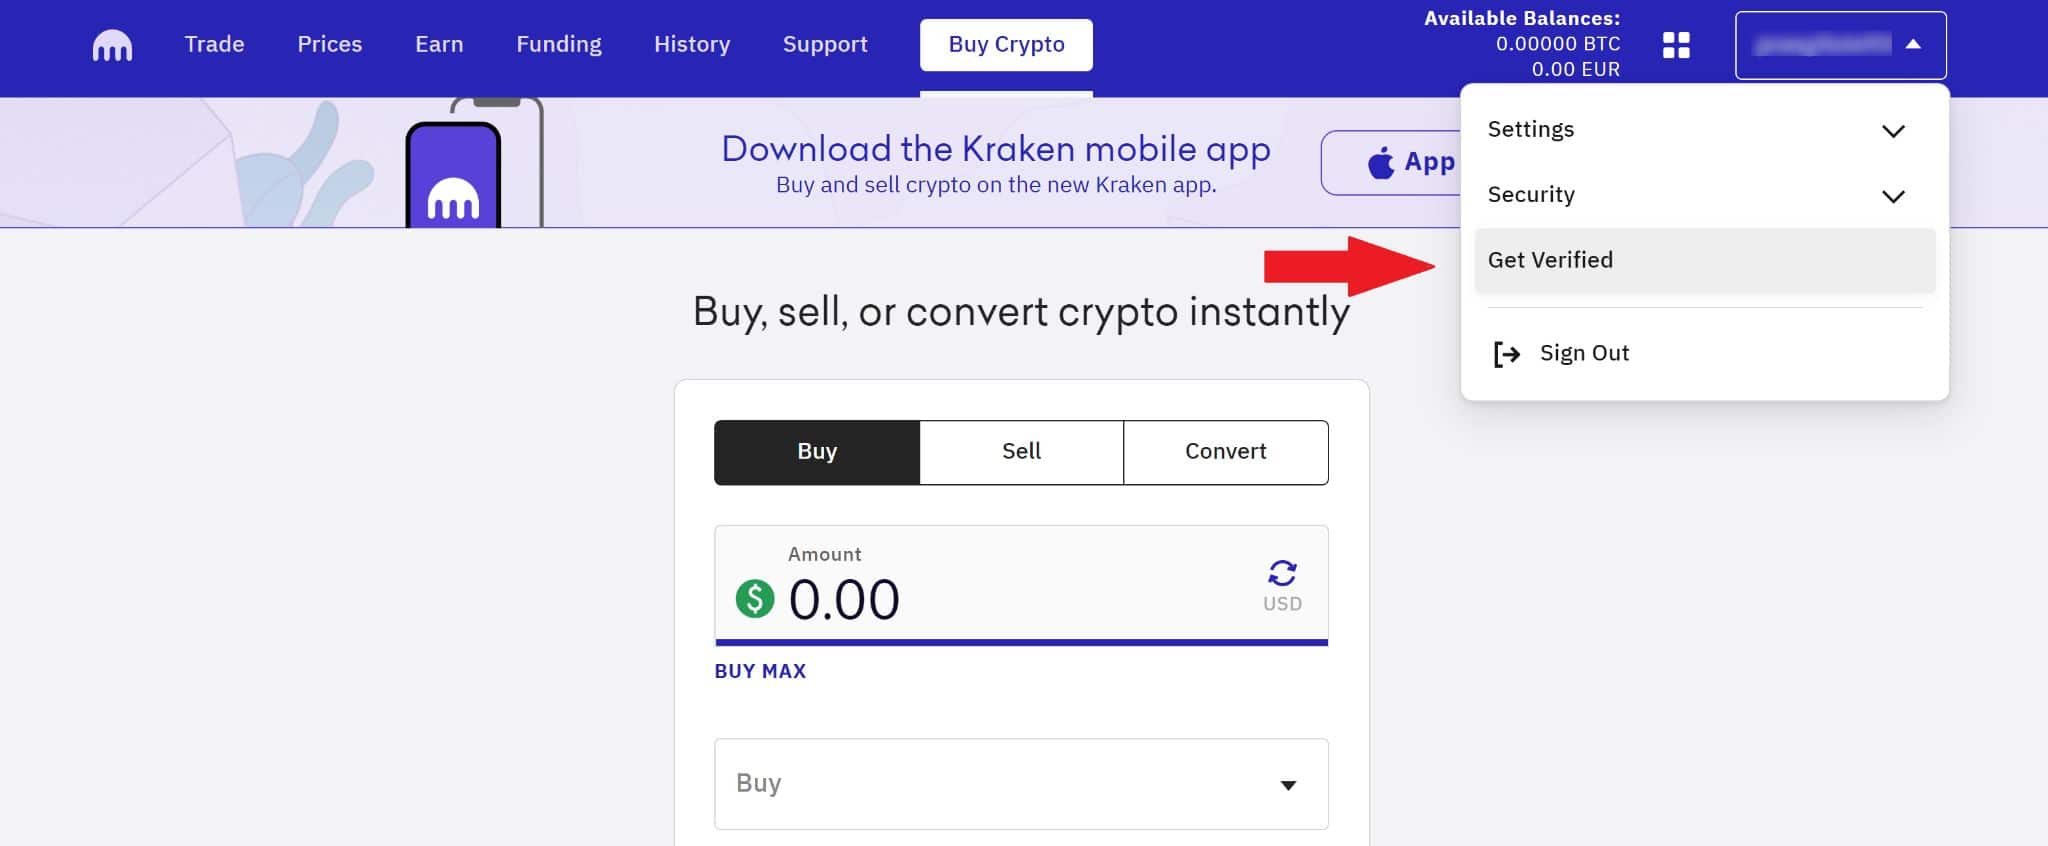Expand the Security section chevron
Viewport: 2048px width, 846px height.
pyautogui.click(x=1893, y=196)
